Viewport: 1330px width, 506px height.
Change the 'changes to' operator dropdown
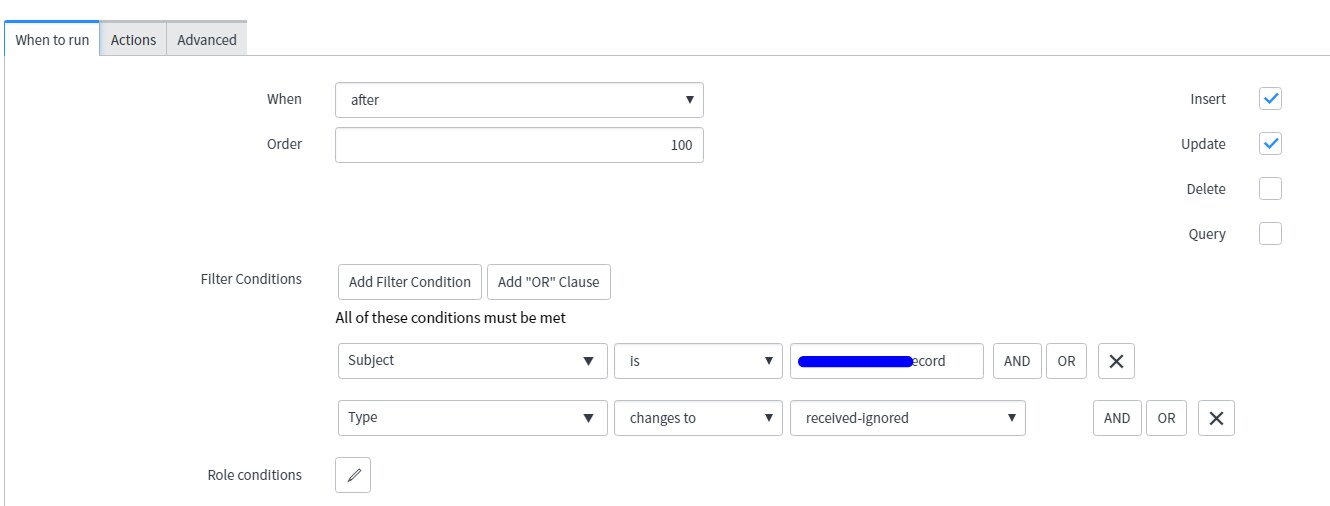(x=698, y=418)
